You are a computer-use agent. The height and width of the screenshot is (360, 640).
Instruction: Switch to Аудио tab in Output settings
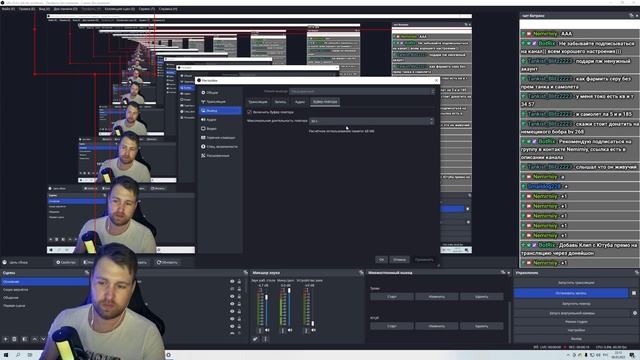pyautogui.click(x=300, y=102)
